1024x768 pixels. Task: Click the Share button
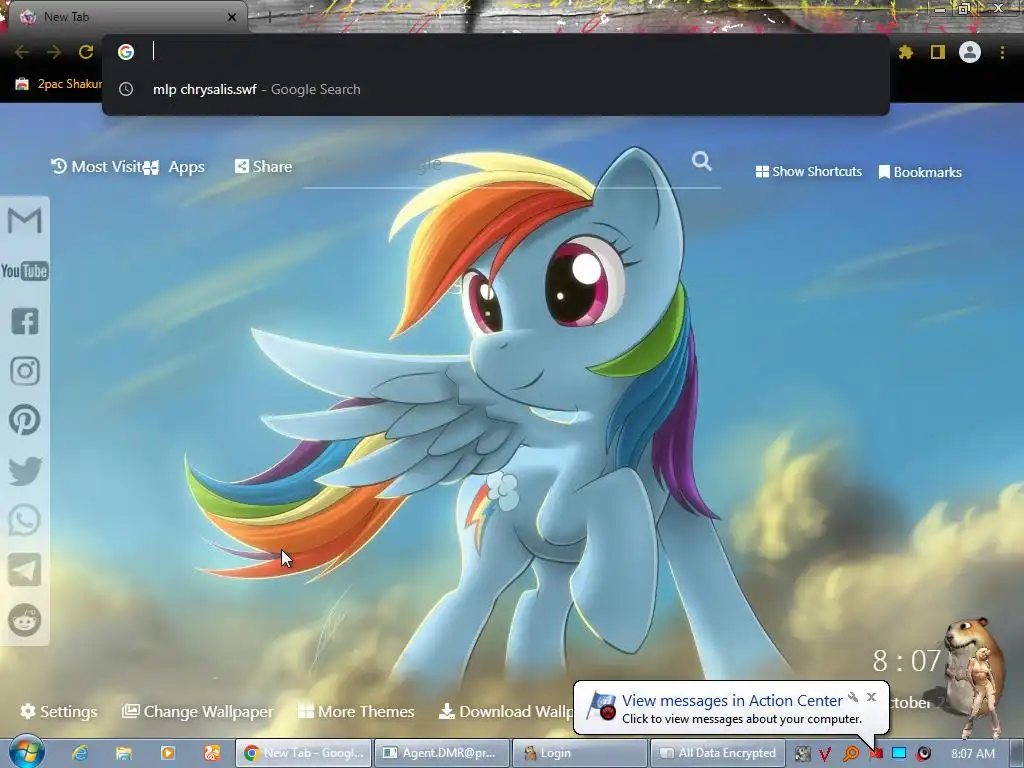263,167
